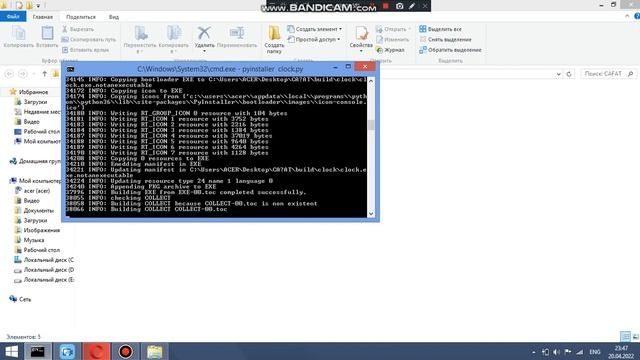This screenshot has height=360, width=640.
Task: Select Избранное in navigation pane
Action: 33,92
